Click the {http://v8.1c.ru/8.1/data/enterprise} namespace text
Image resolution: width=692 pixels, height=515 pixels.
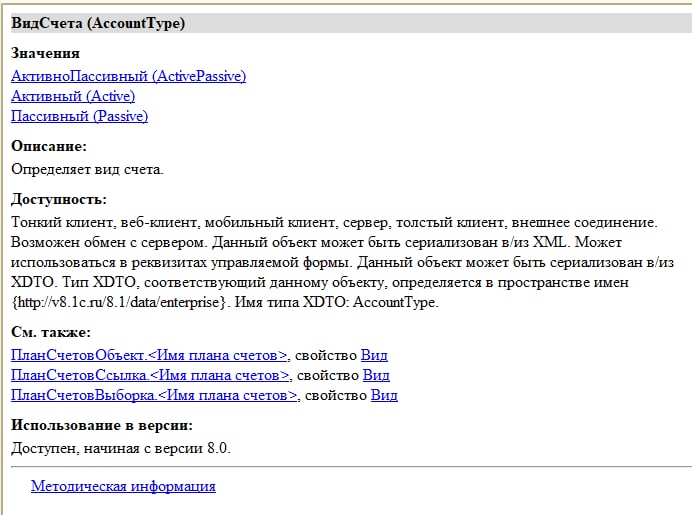[120, 302]
